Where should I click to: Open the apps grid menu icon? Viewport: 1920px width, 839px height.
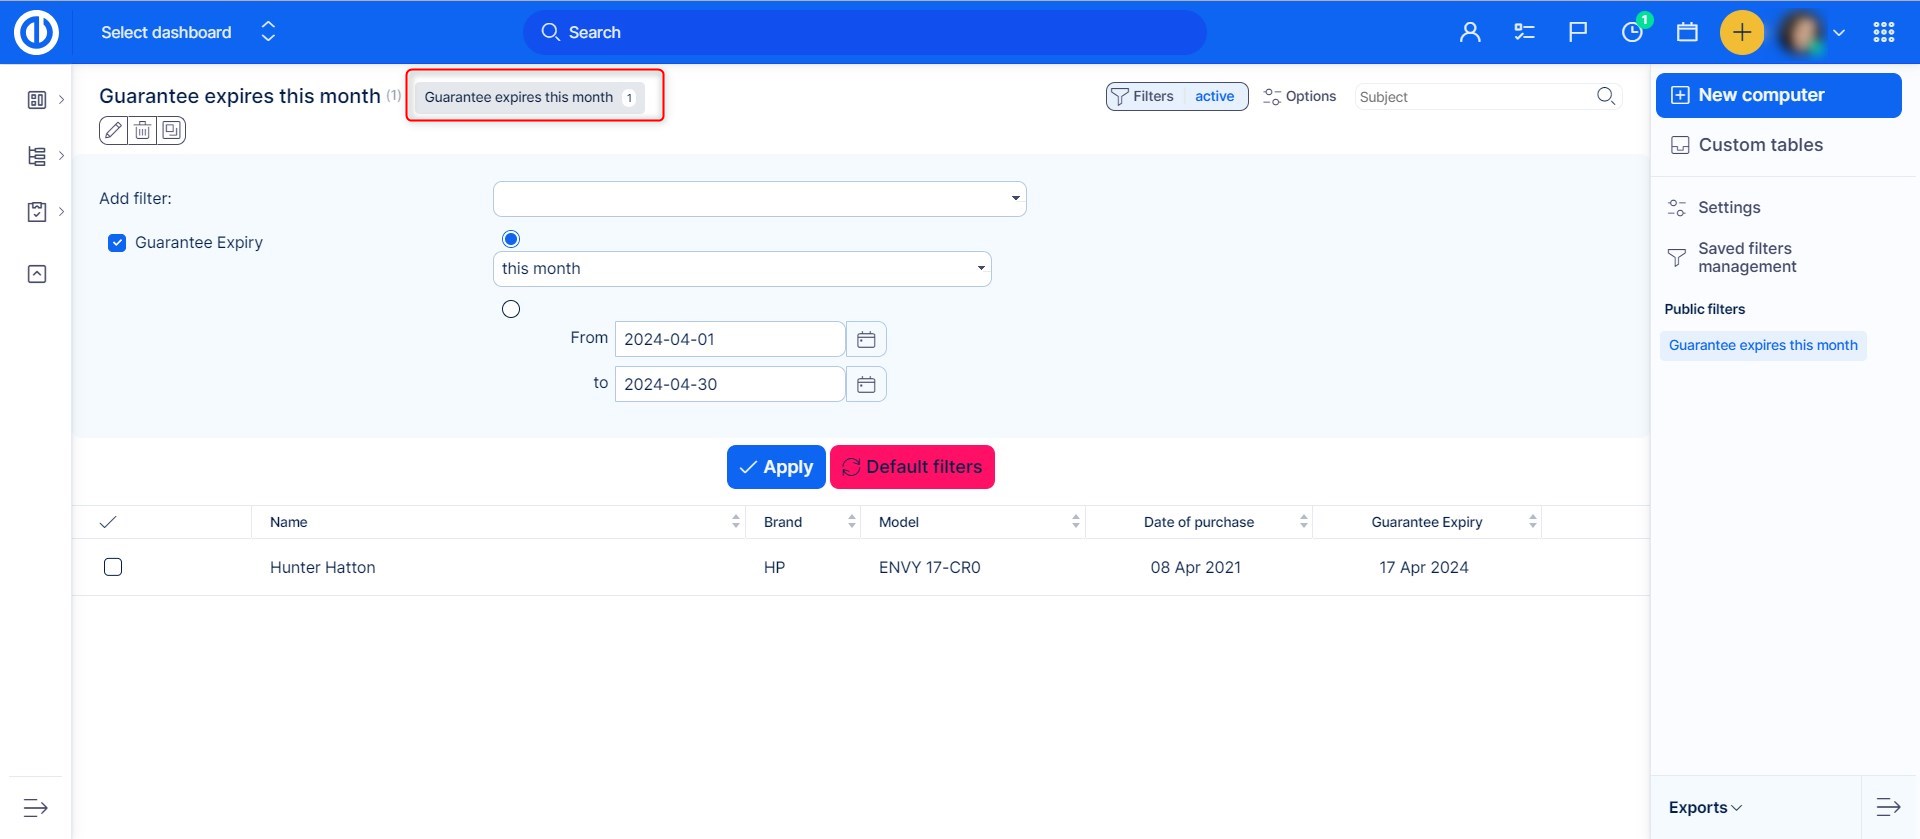tap(1884, 32)
